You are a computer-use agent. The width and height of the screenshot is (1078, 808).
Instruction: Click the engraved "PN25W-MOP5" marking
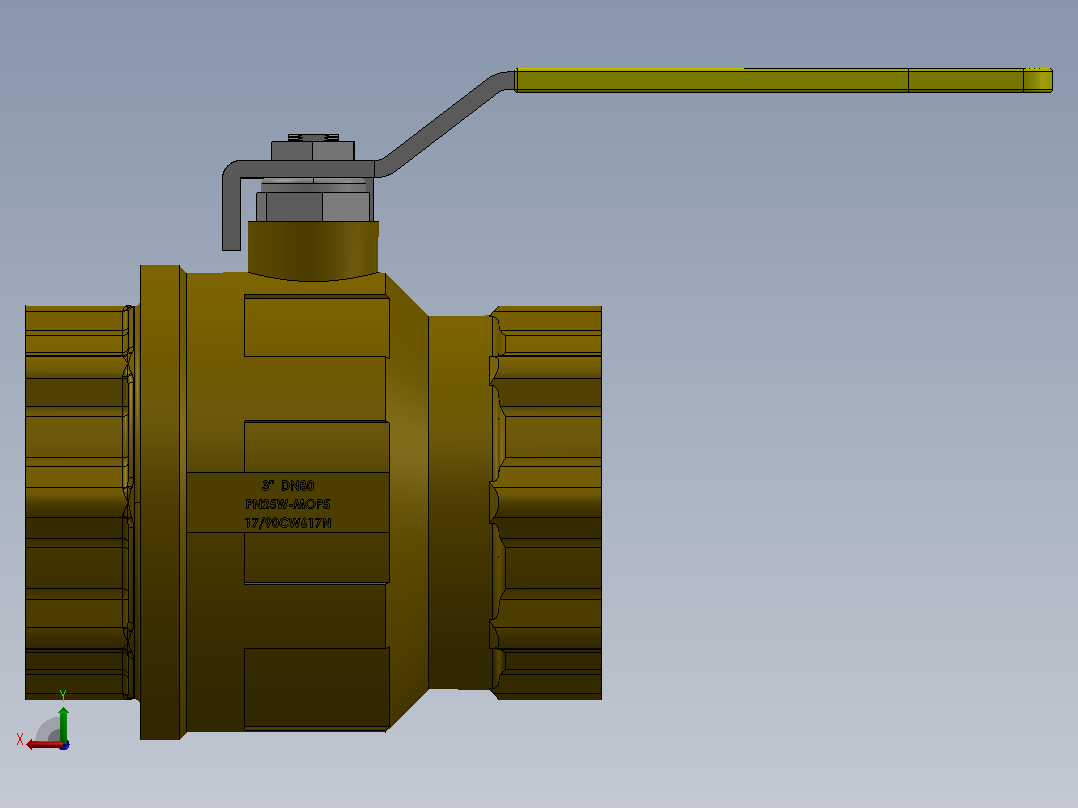[287, 504]
